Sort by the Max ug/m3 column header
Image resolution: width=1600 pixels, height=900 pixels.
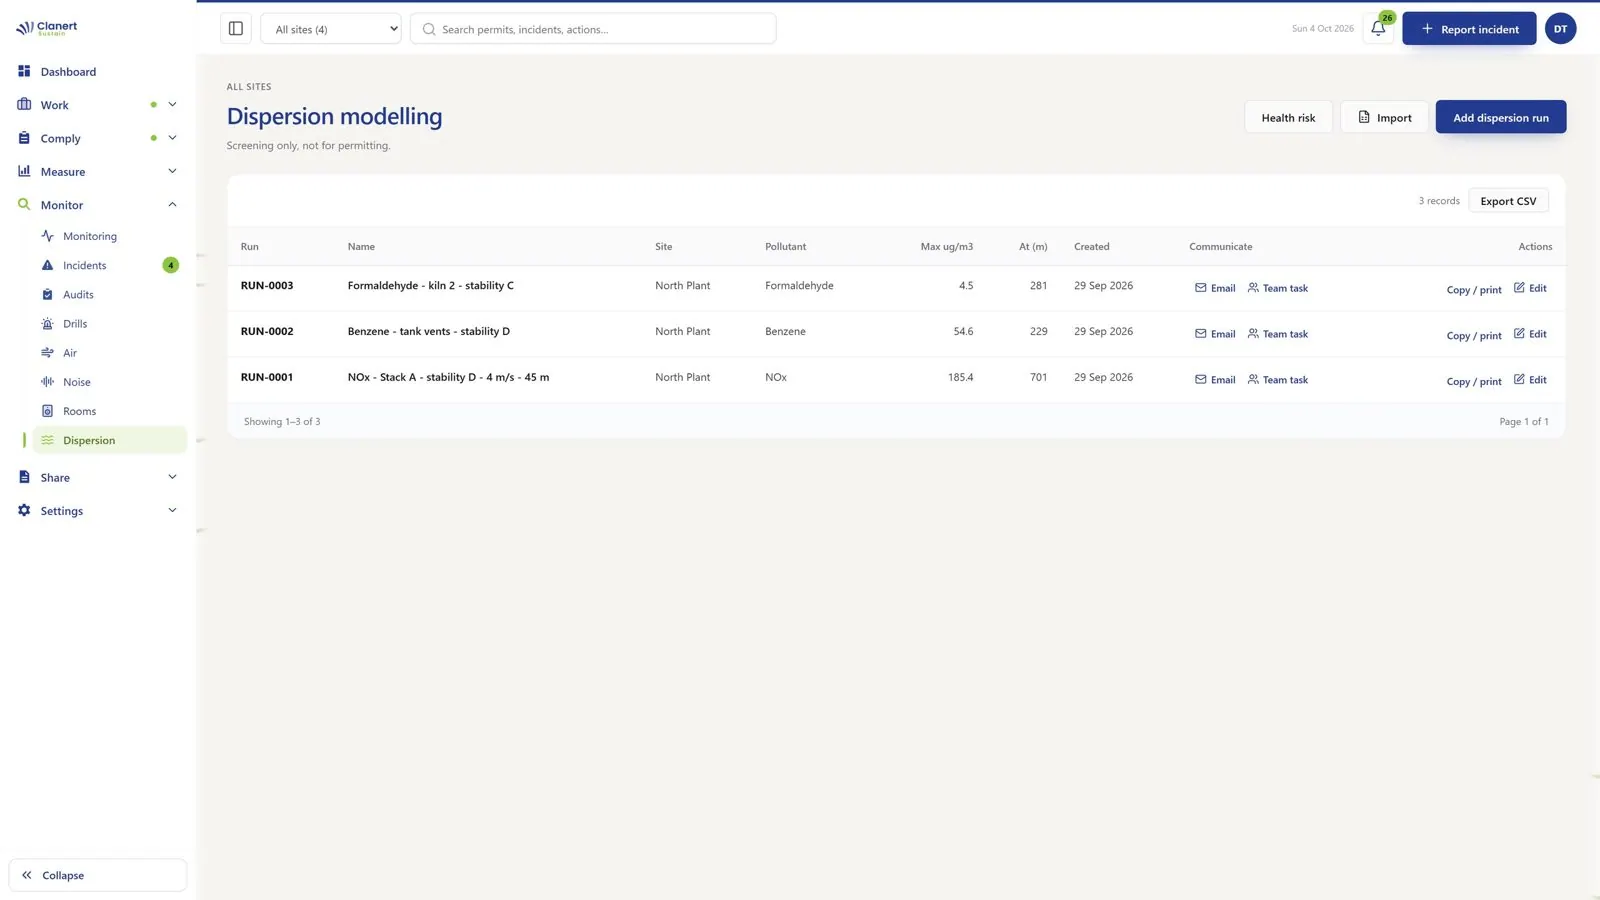pyautogui.click(x=946, y=246)
